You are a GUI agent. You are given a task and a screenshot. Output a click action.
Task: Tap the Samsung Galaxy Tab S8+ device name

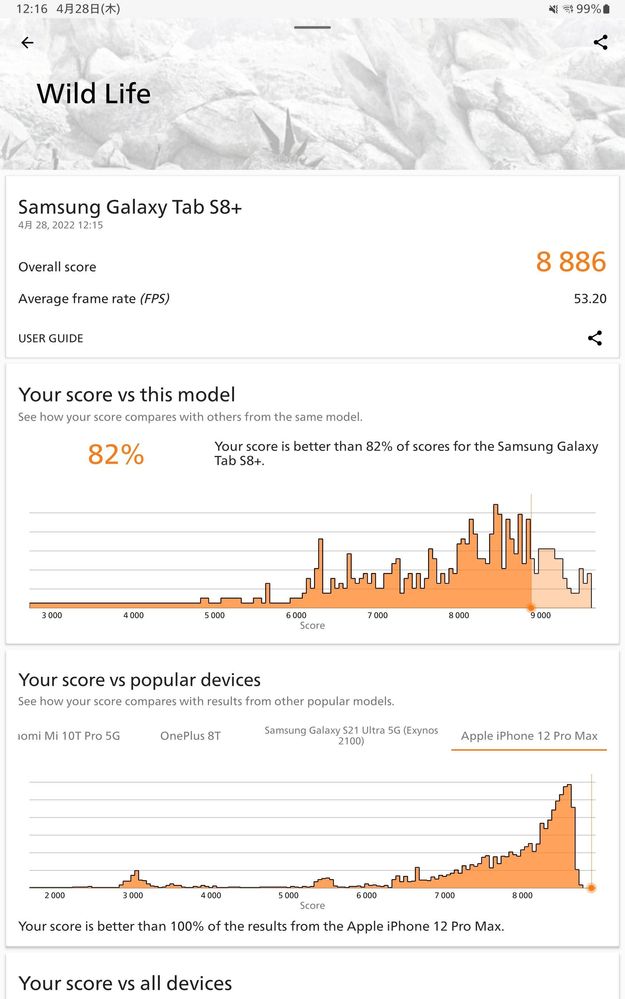tap(130, 207)
